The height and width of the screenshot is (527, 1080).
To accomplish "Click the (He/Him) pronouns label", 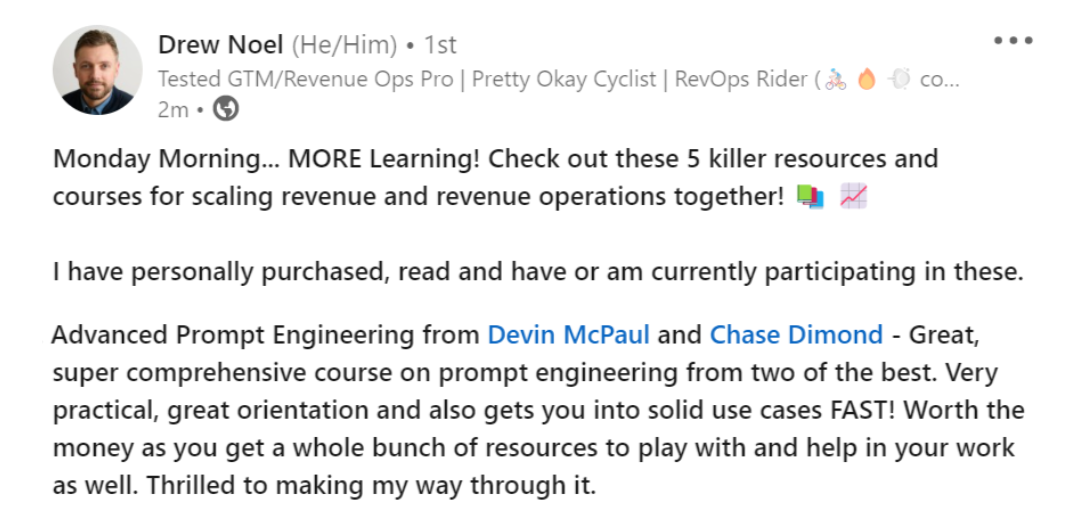I will [344, 45].
